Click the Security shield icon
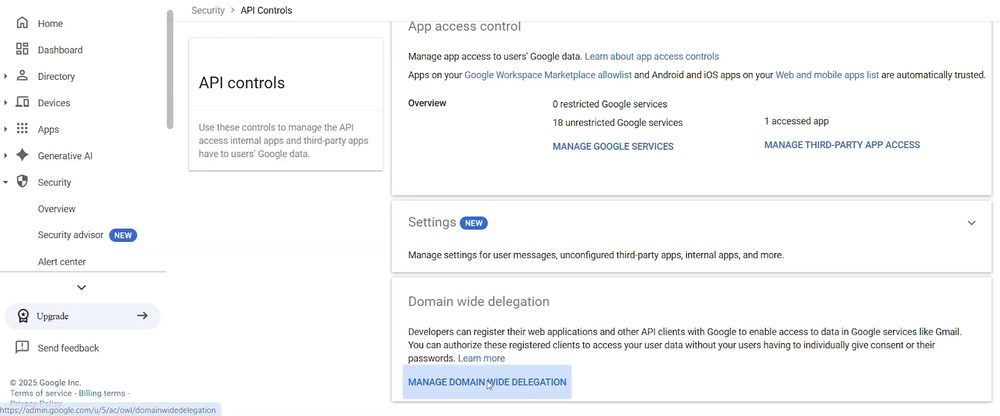 tap(22, 182)
